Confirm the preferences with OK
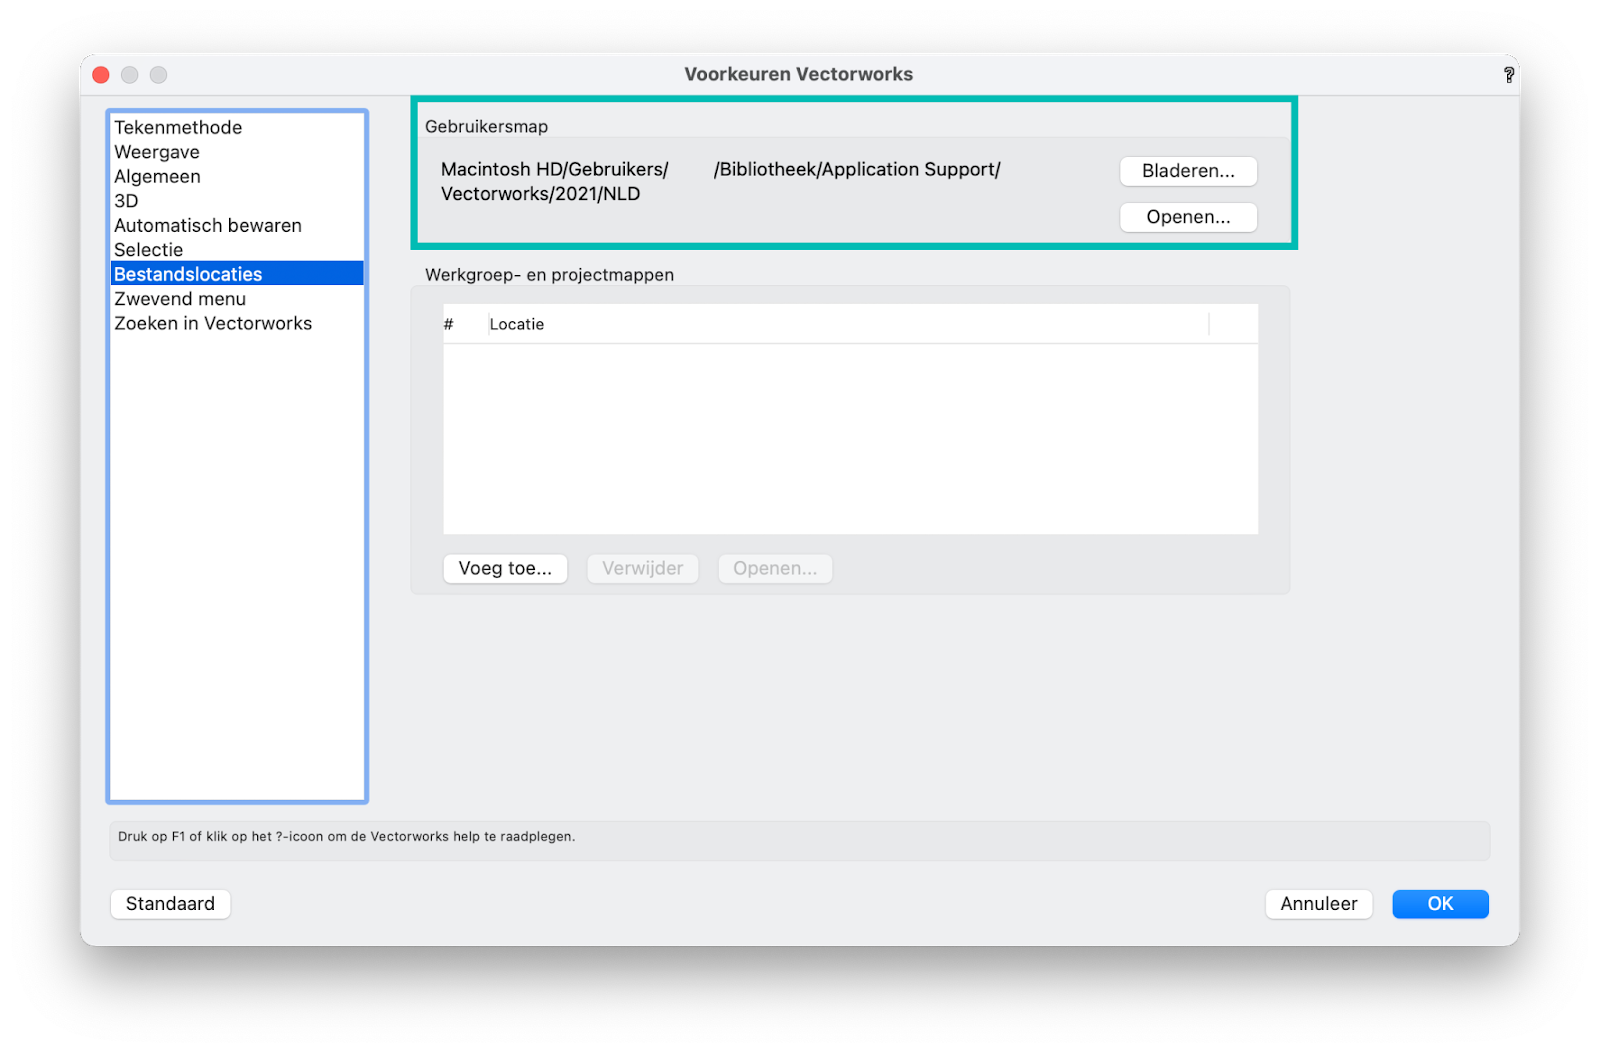This screenshot has height=1053, width=1600. point(1440,904)
